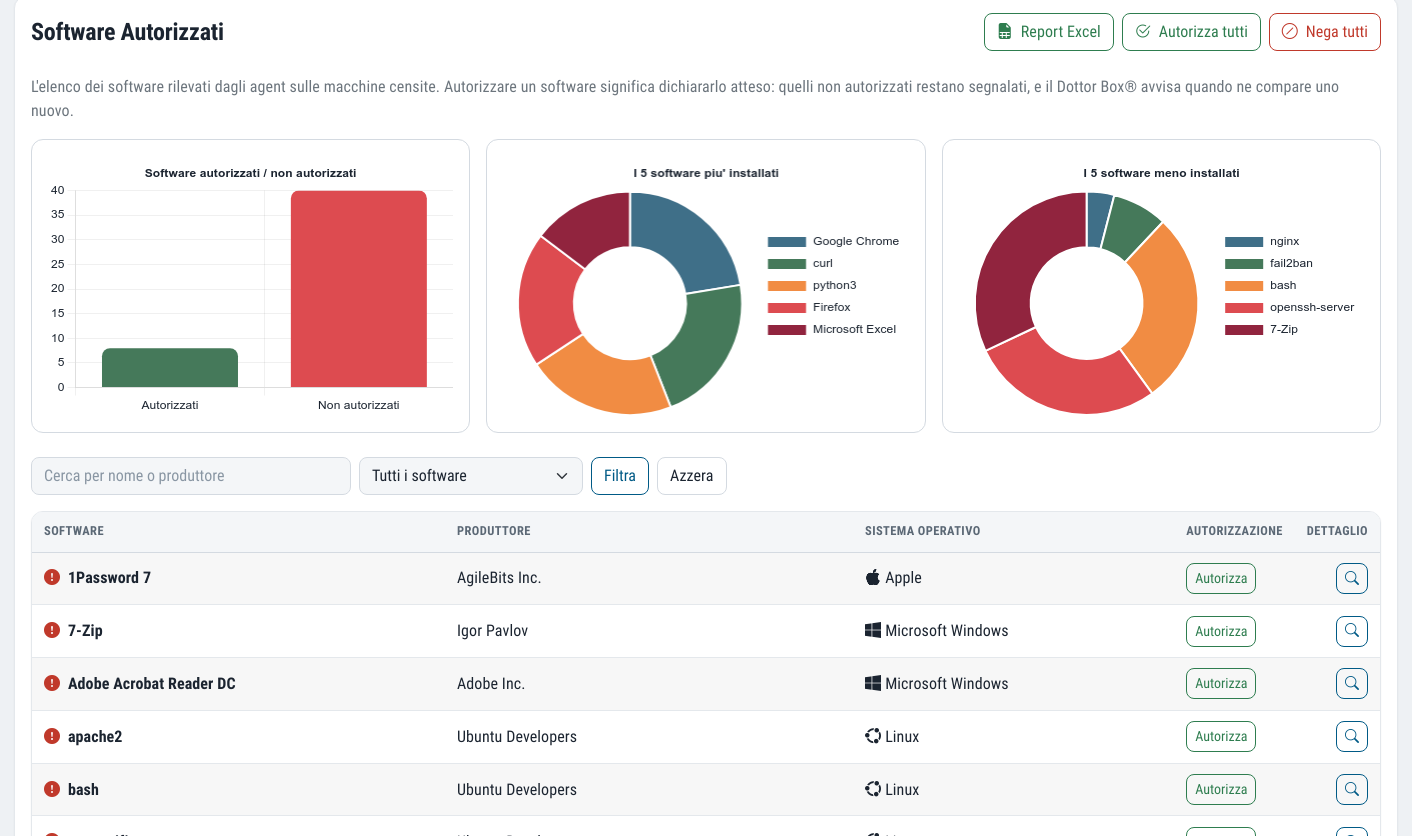Click Nega tutti button

tap(1325, 32)
